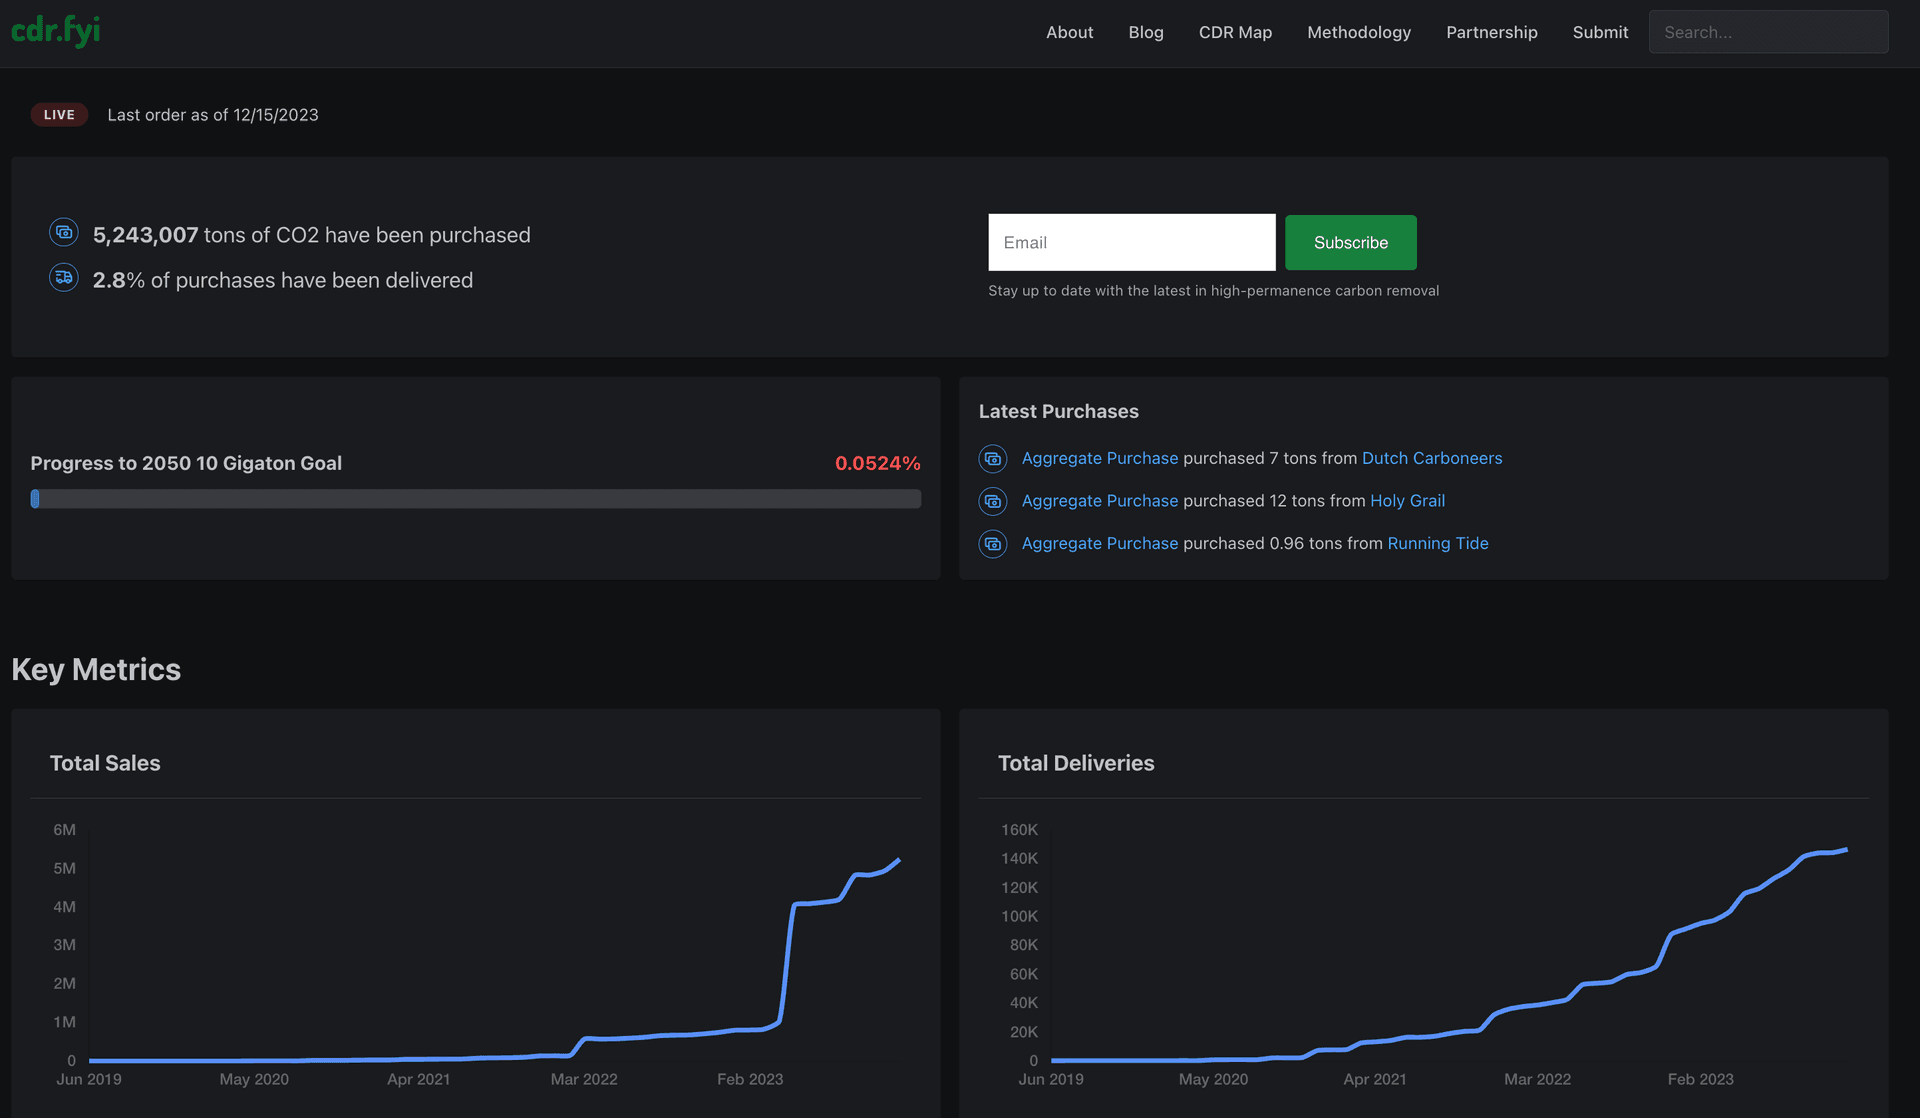This screenshot has height=1118, width=1920.
Task: Focus the Search input field
Action: [x=1768, y=32]
